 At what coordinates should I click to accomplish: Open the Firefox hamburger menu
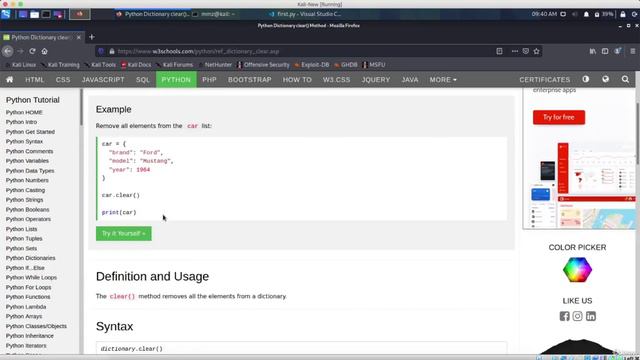pyautogui.click(x=633, y=51)
